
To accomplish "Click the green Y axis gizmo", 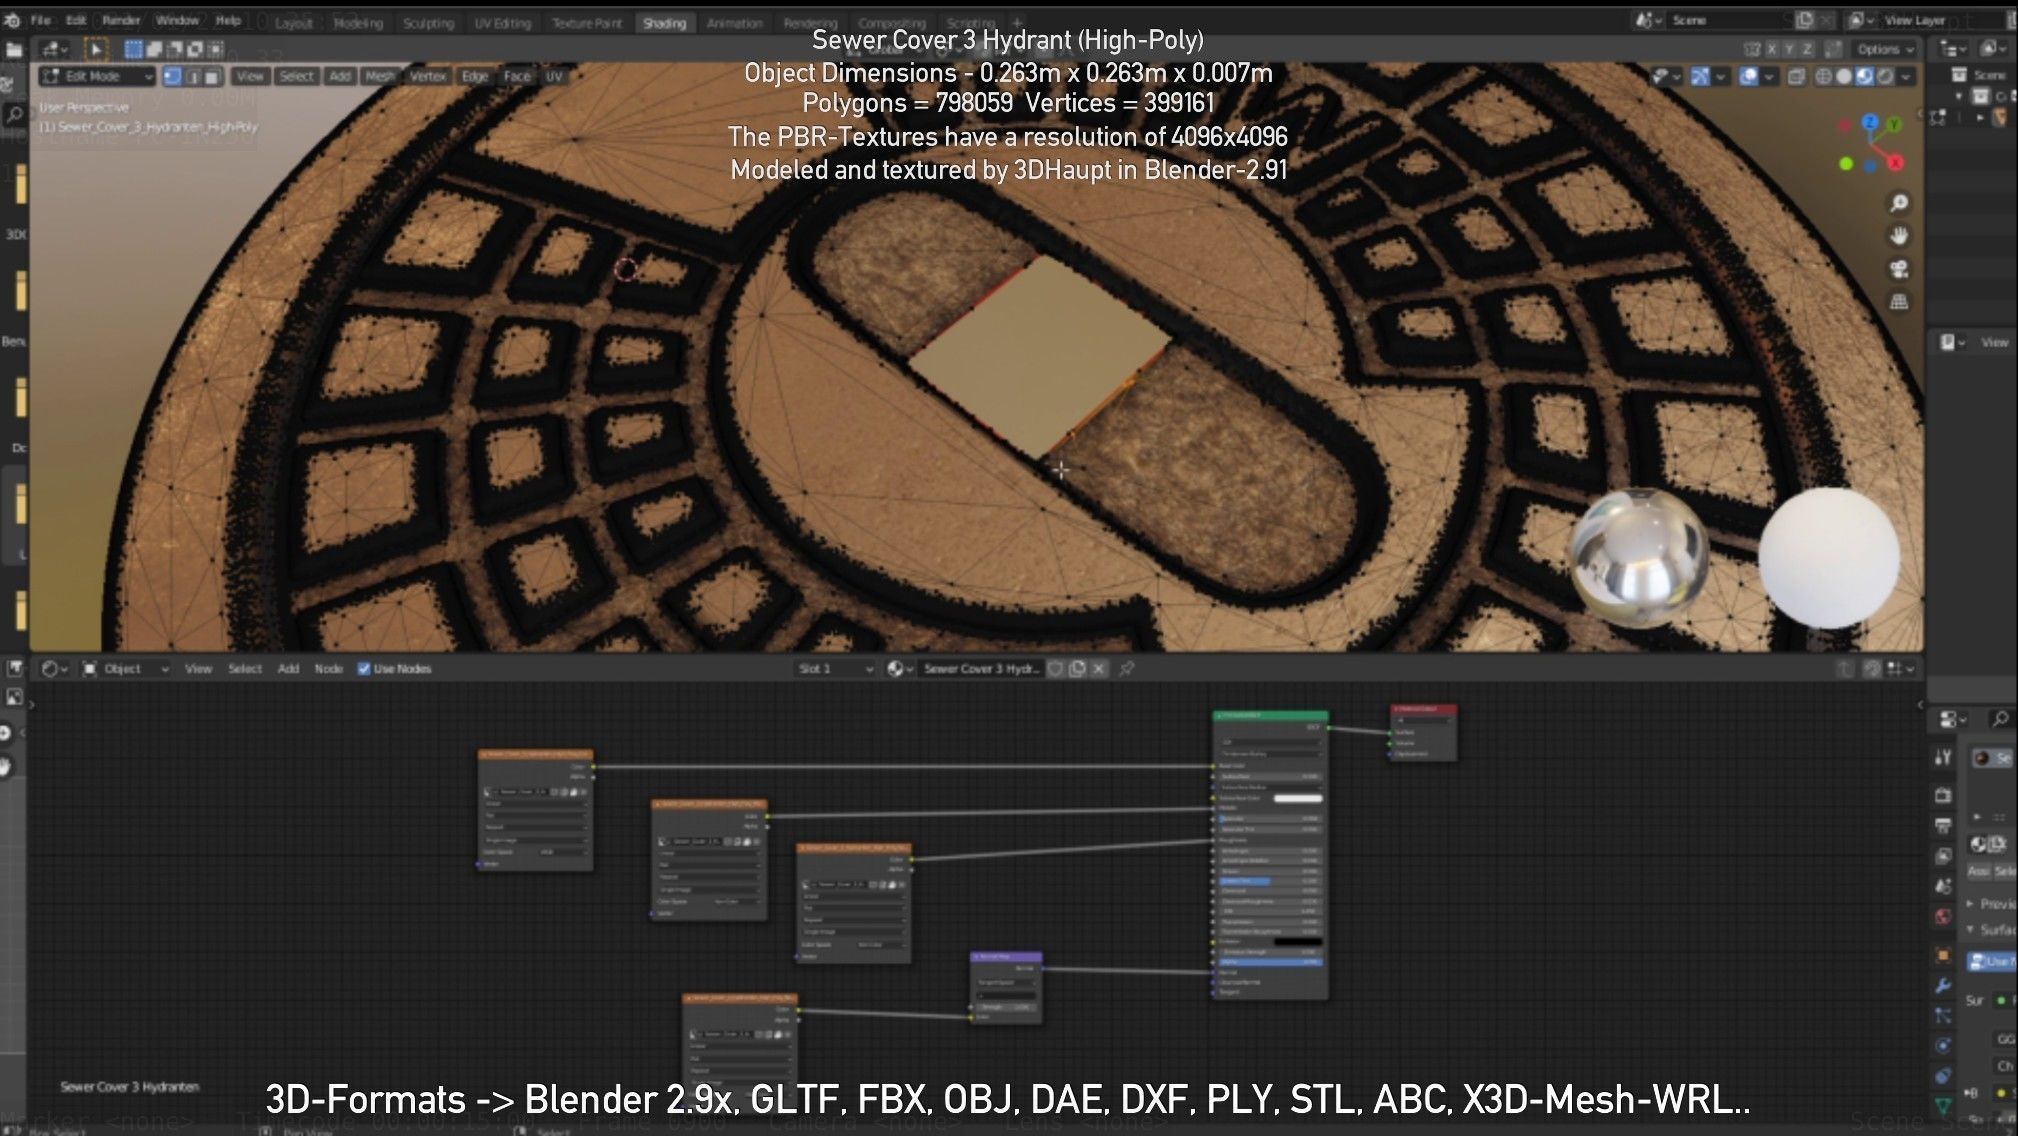I will [x=1893, y=124].
